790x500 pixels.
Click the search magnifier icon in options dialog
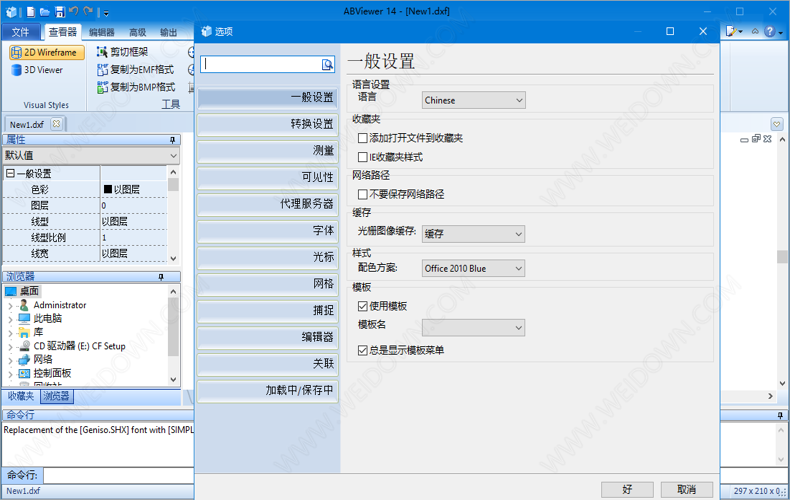[x=327, y=64]
